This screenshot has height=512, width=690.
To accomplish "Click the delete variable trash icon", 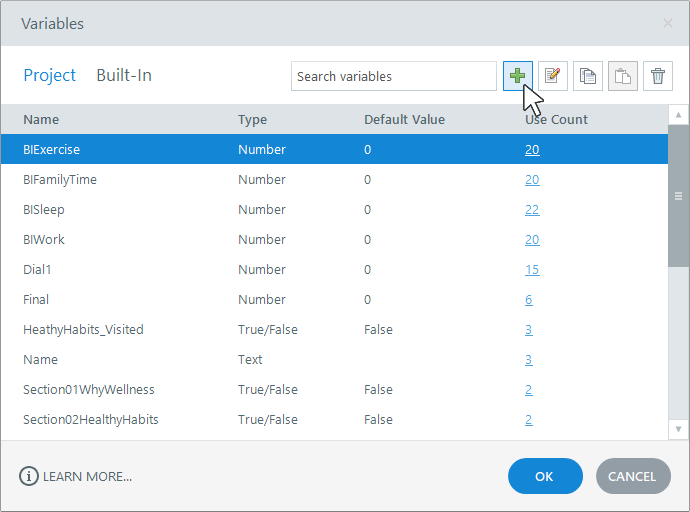I will tap(658, 76).
